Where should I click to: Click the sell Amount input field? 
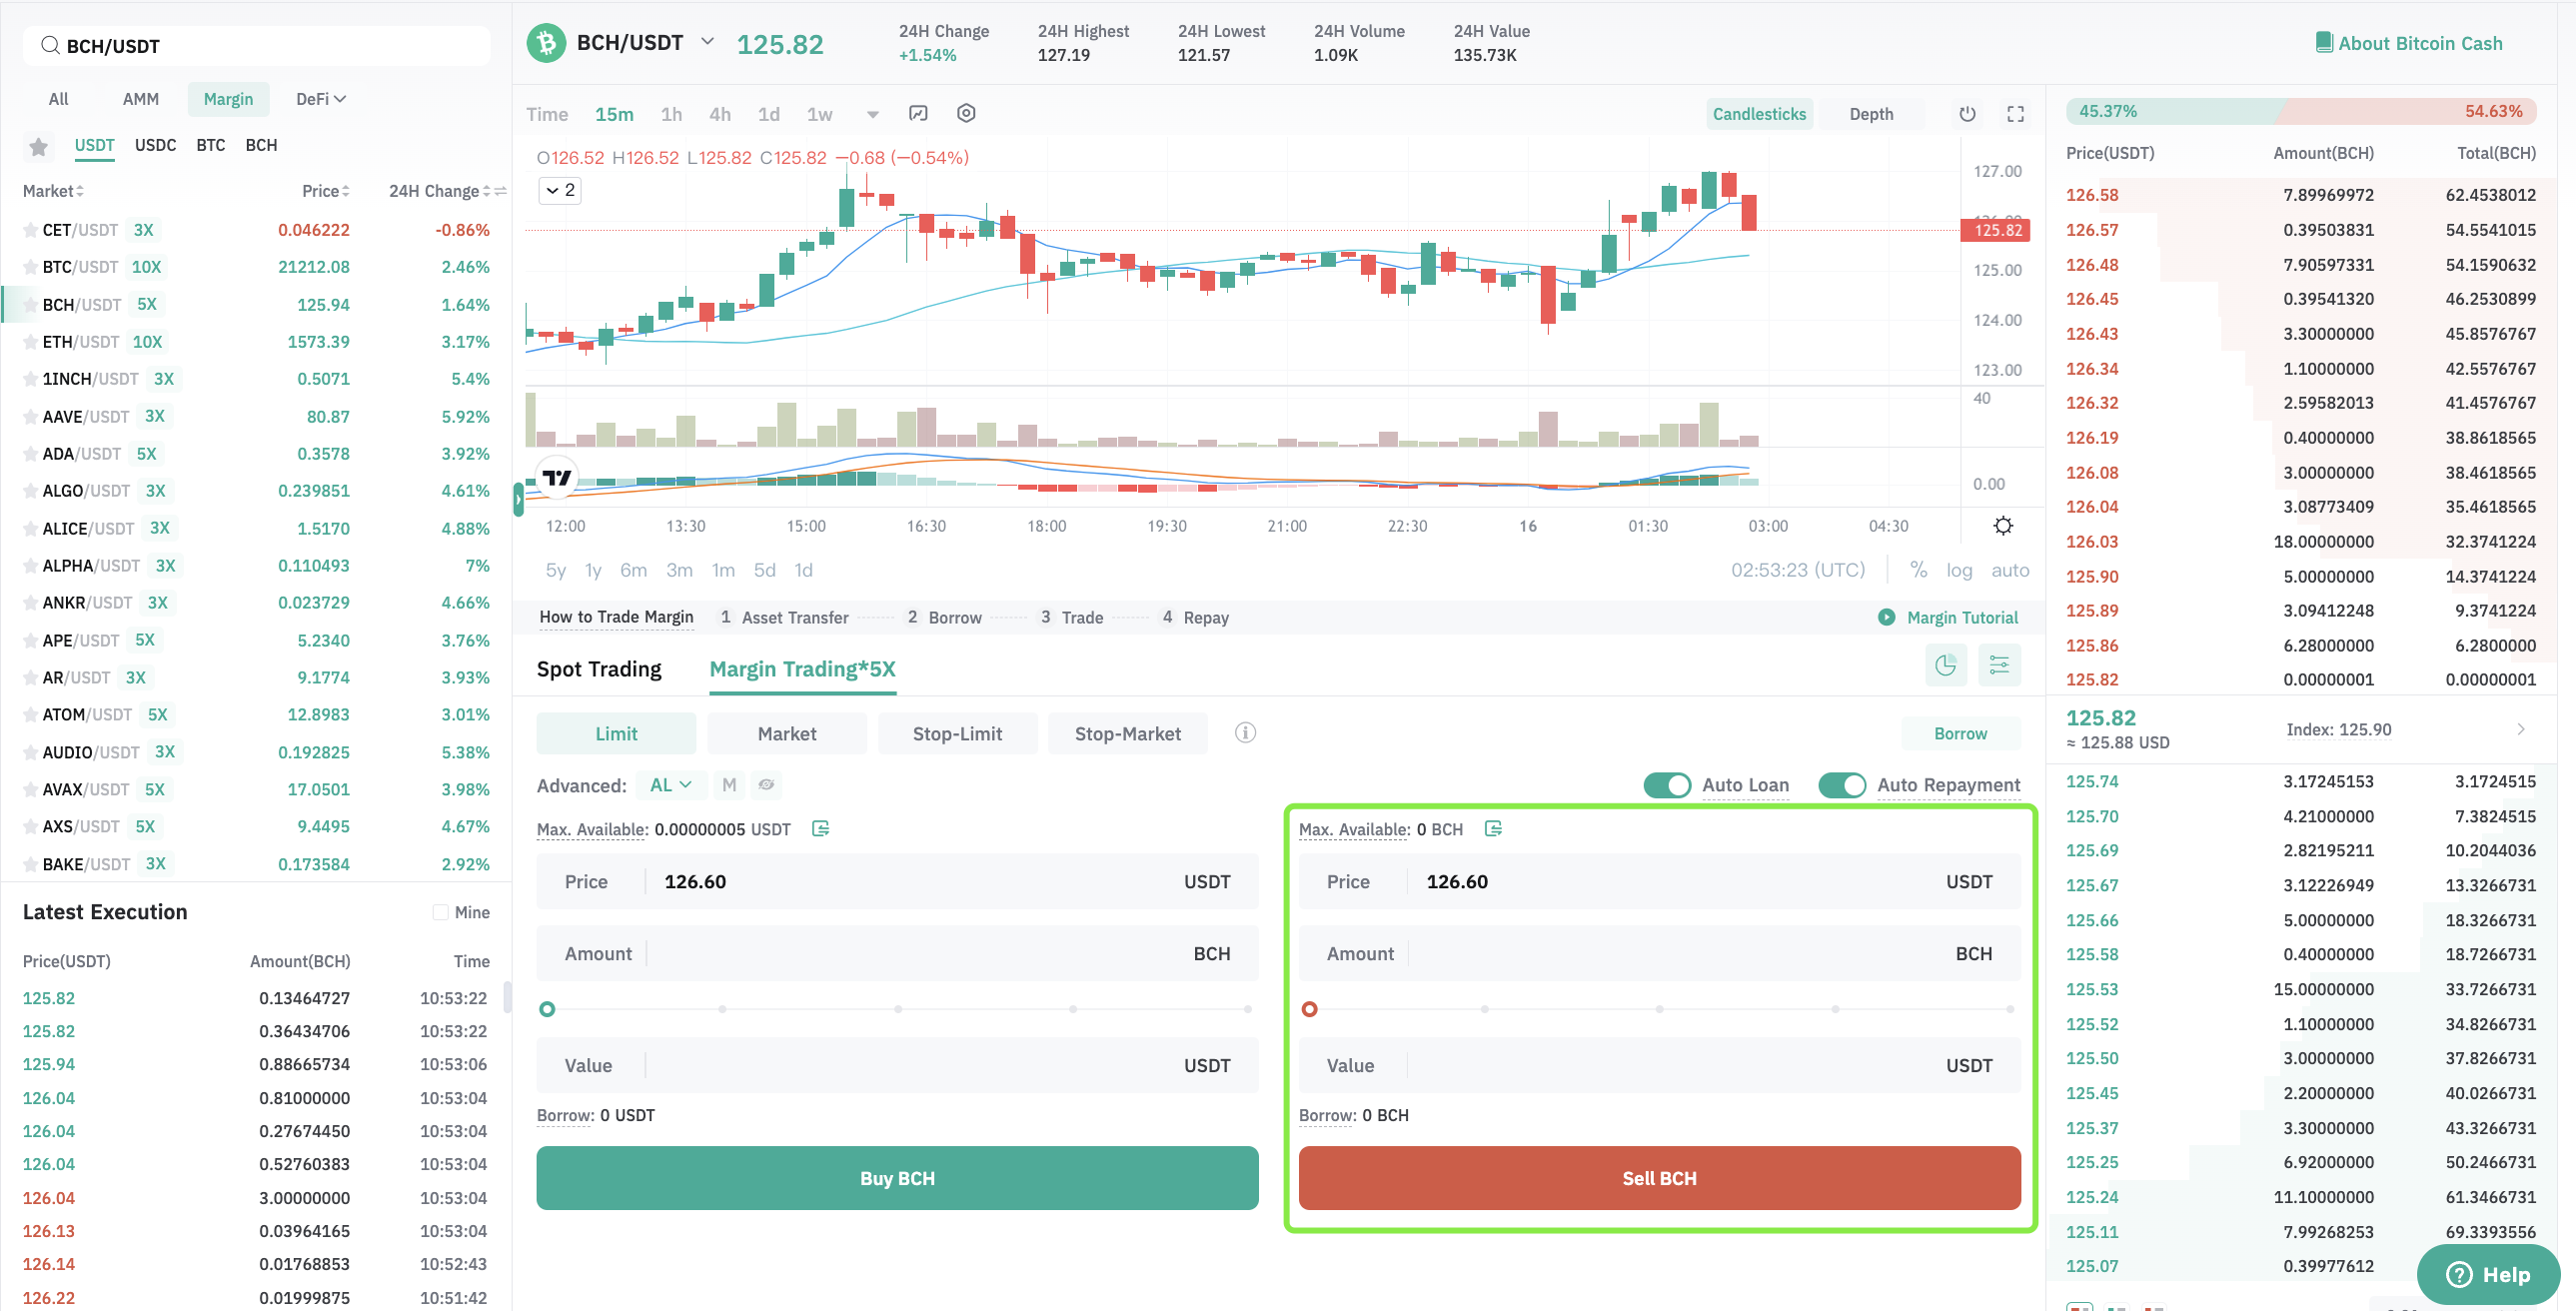pyautogui.click(x=1659, y=953)
